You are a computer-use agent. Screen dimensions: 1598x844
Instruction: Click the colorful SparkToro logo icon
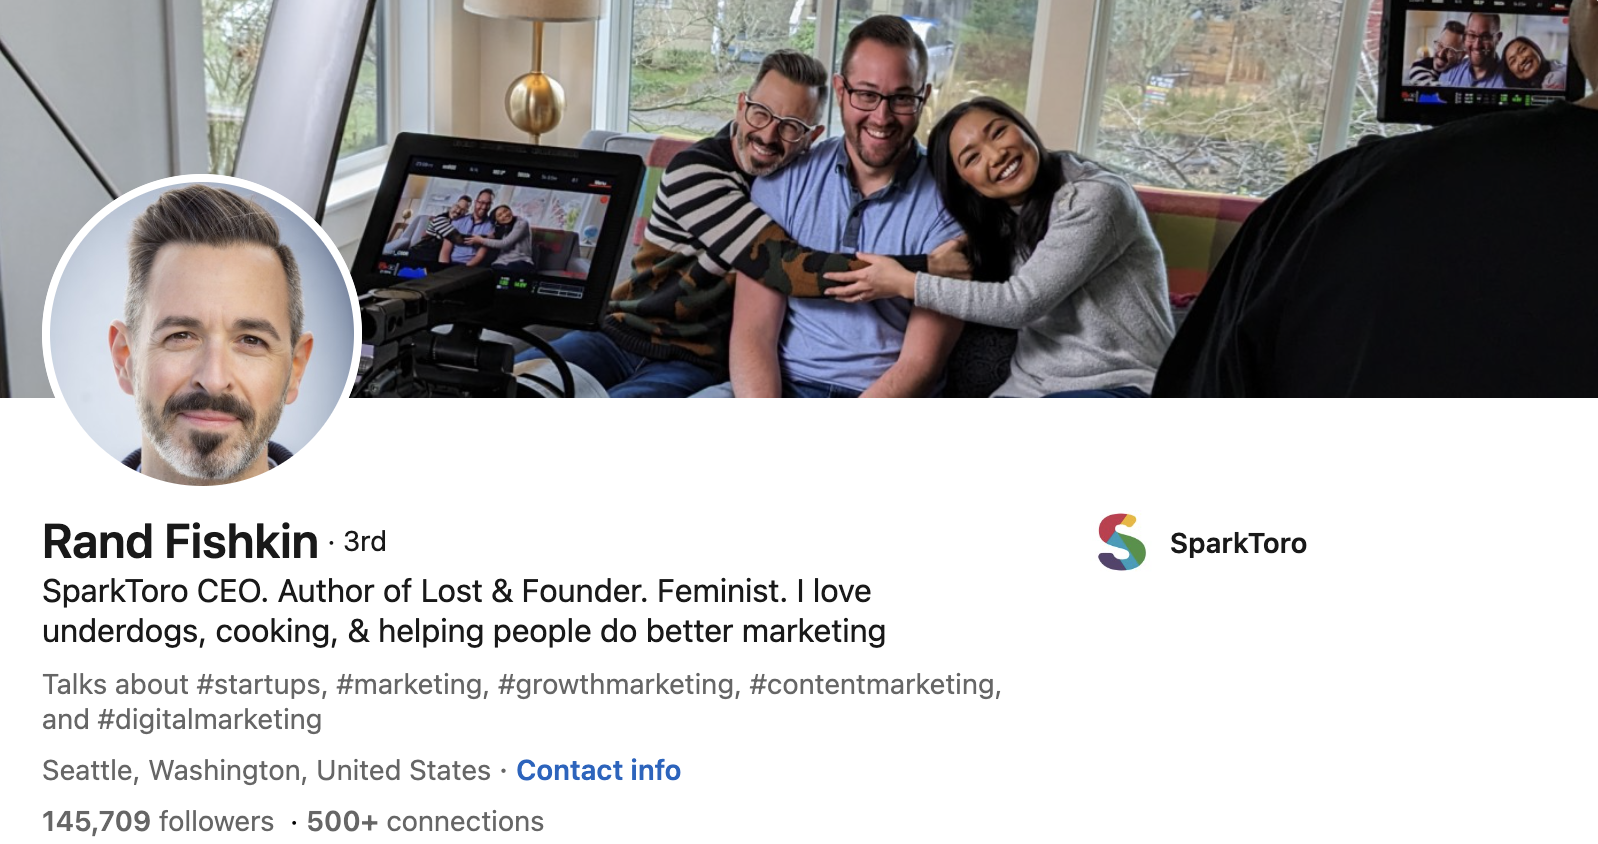pyautogui.click(x=1121, y=542)
